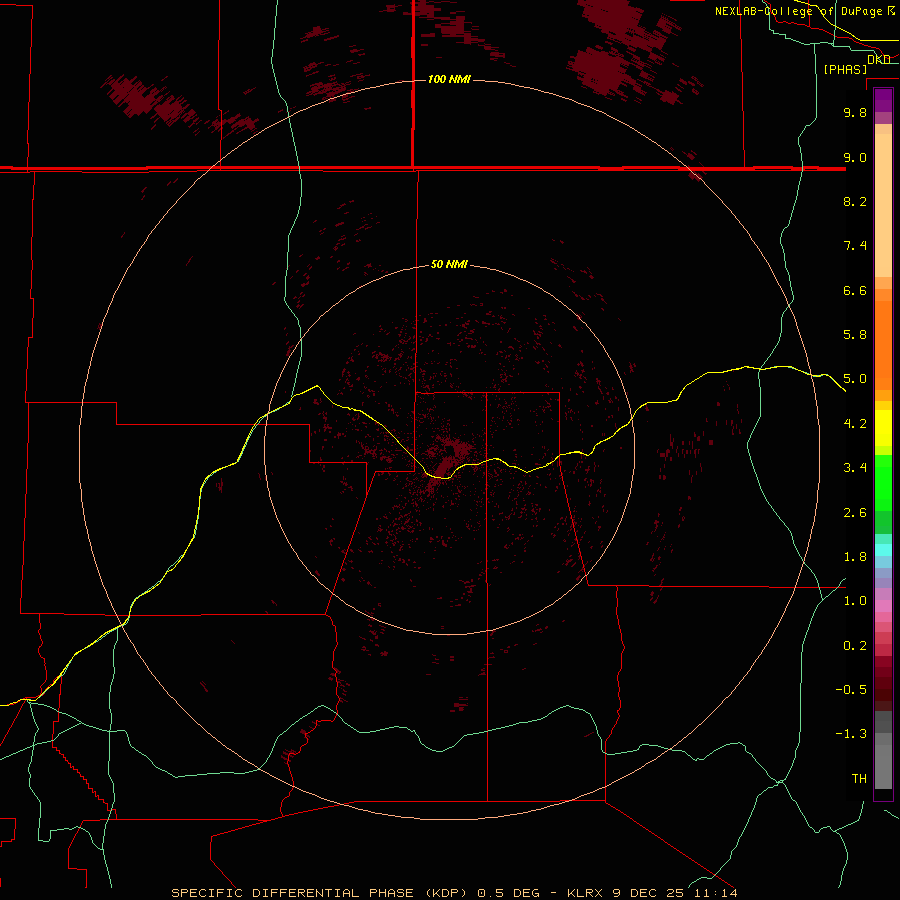Image resolution: width=900 pixels, height=900 pixels.
Task: Select the 1.0 colorbar scale value
Action: pyautogui.click(x=855, y=601)
